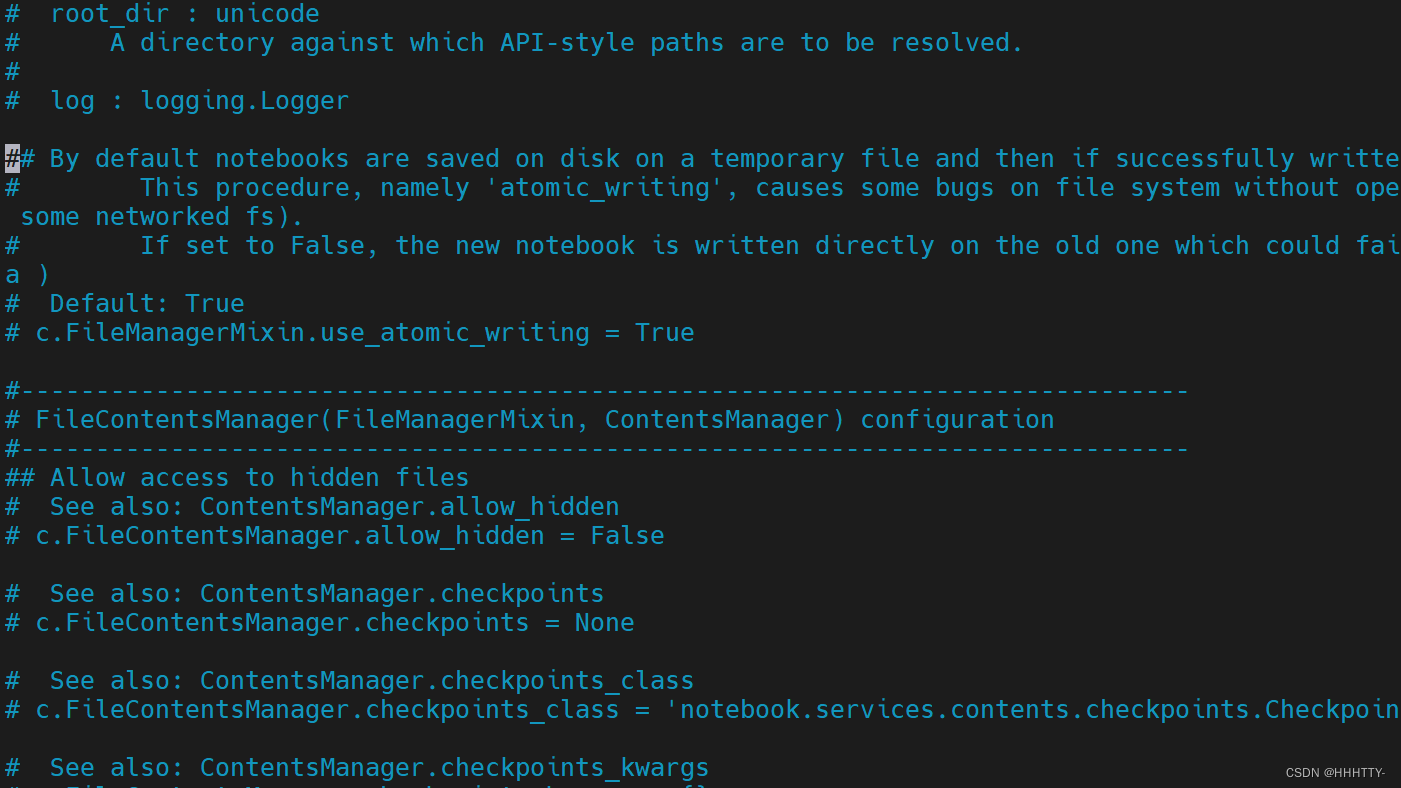The image size is (1401, 788).
Task: Click the 'log : logging.Logger' line
Action: [199, 101]
